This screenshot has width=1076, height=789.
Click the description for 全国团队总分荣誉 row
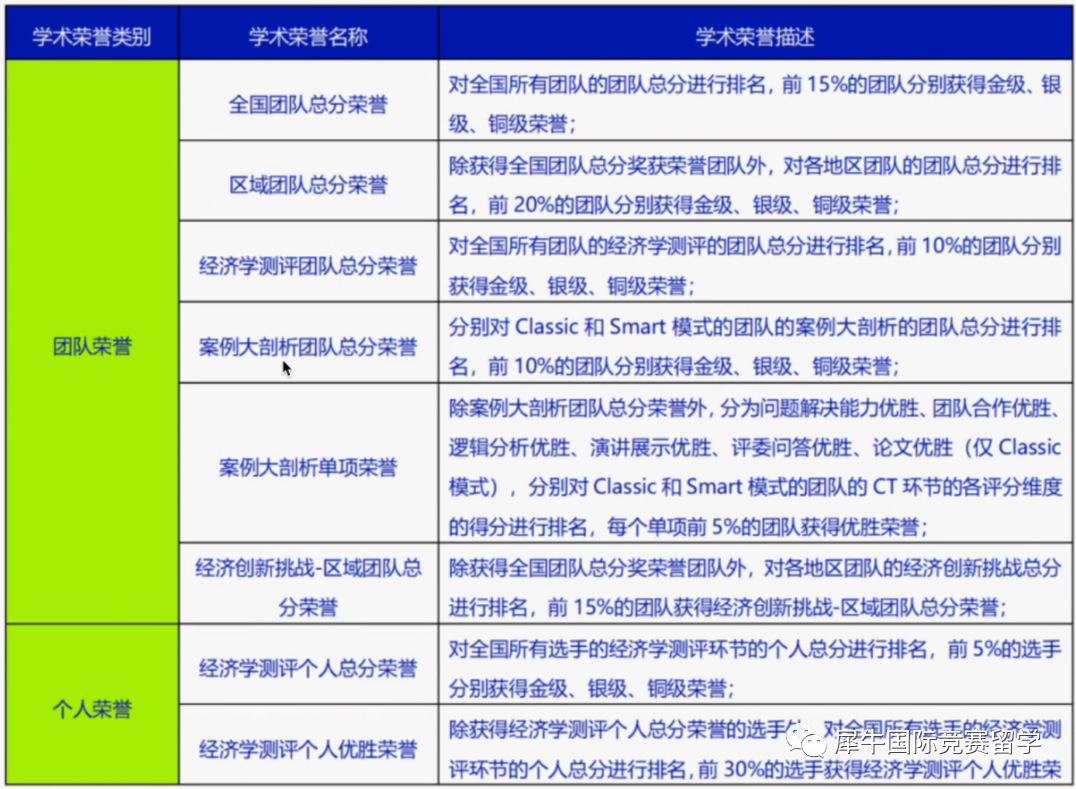(x=755, y=104)
